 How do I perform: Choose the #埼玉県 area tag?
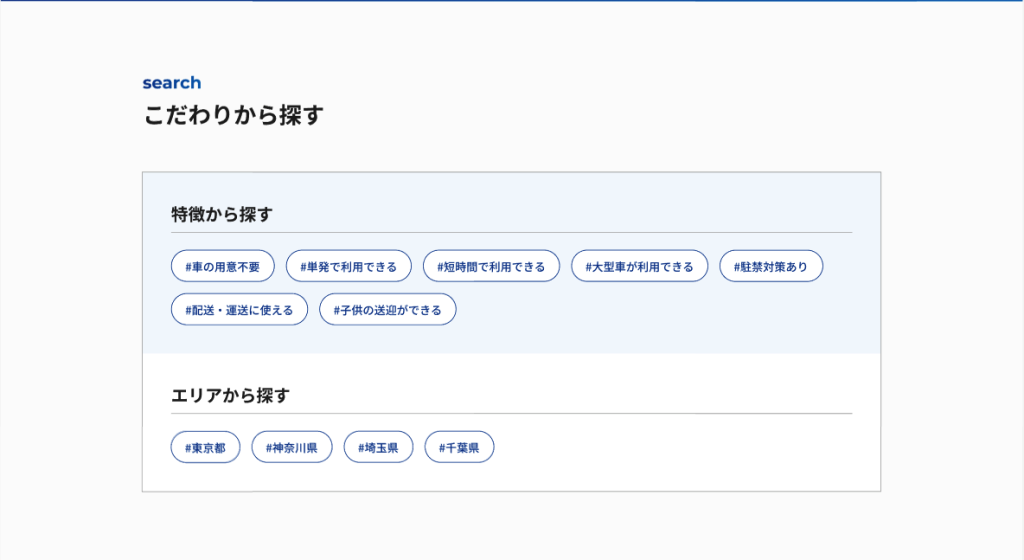point(378,448)
